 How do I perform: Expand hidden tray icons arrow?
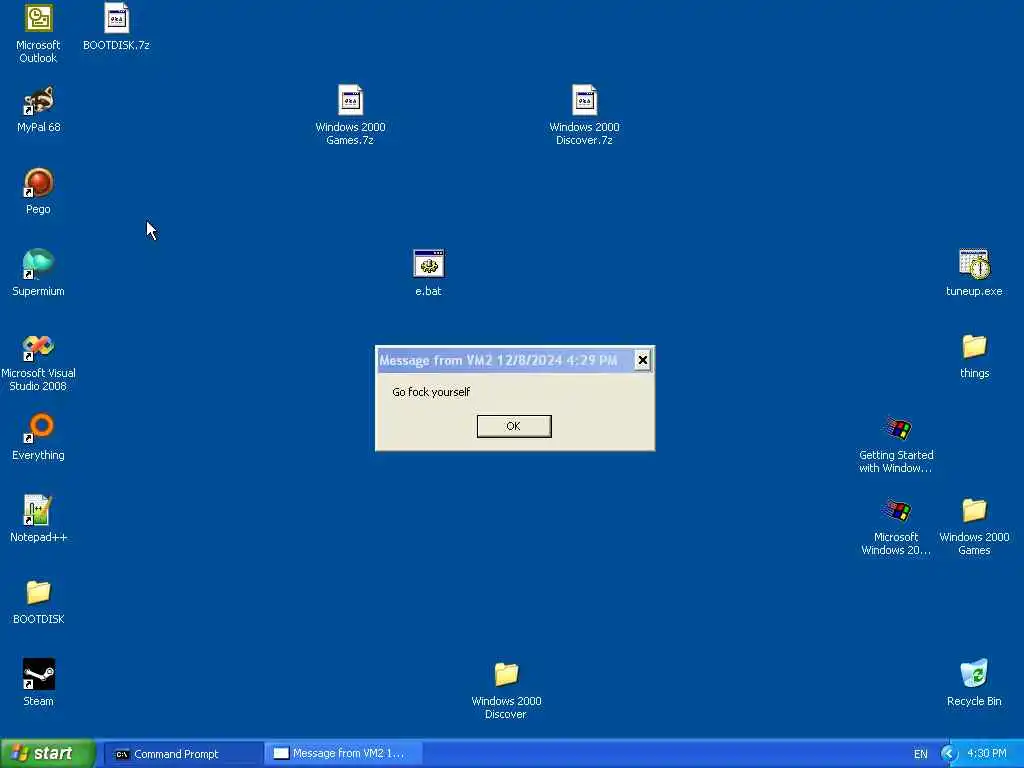[949, 754]
